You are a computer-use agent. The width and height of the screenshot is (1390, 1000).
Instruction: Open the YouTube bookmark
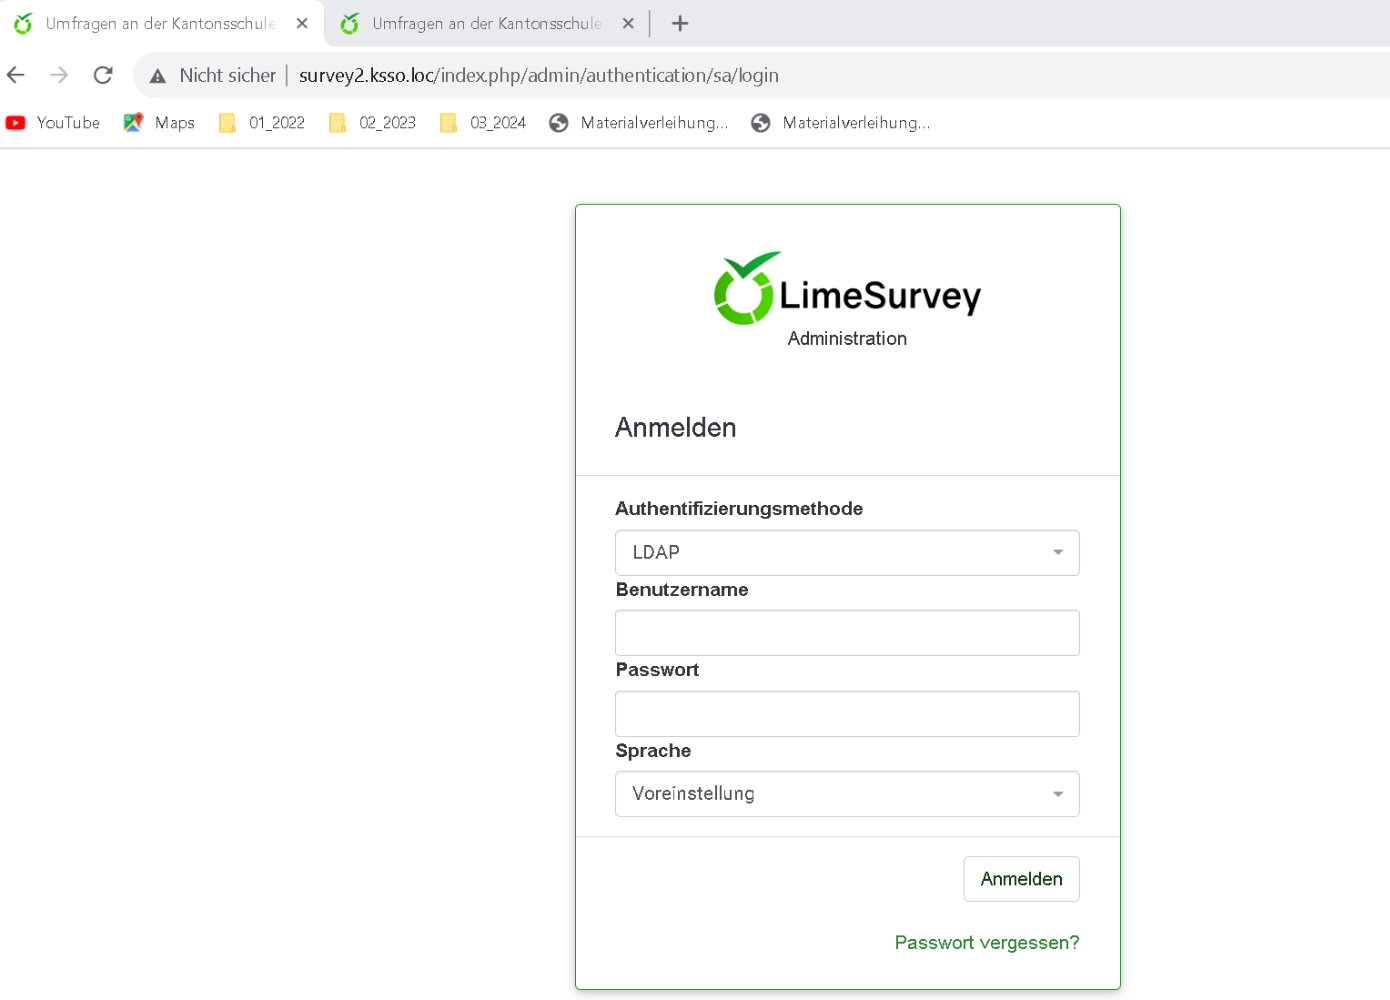(54, 123)
